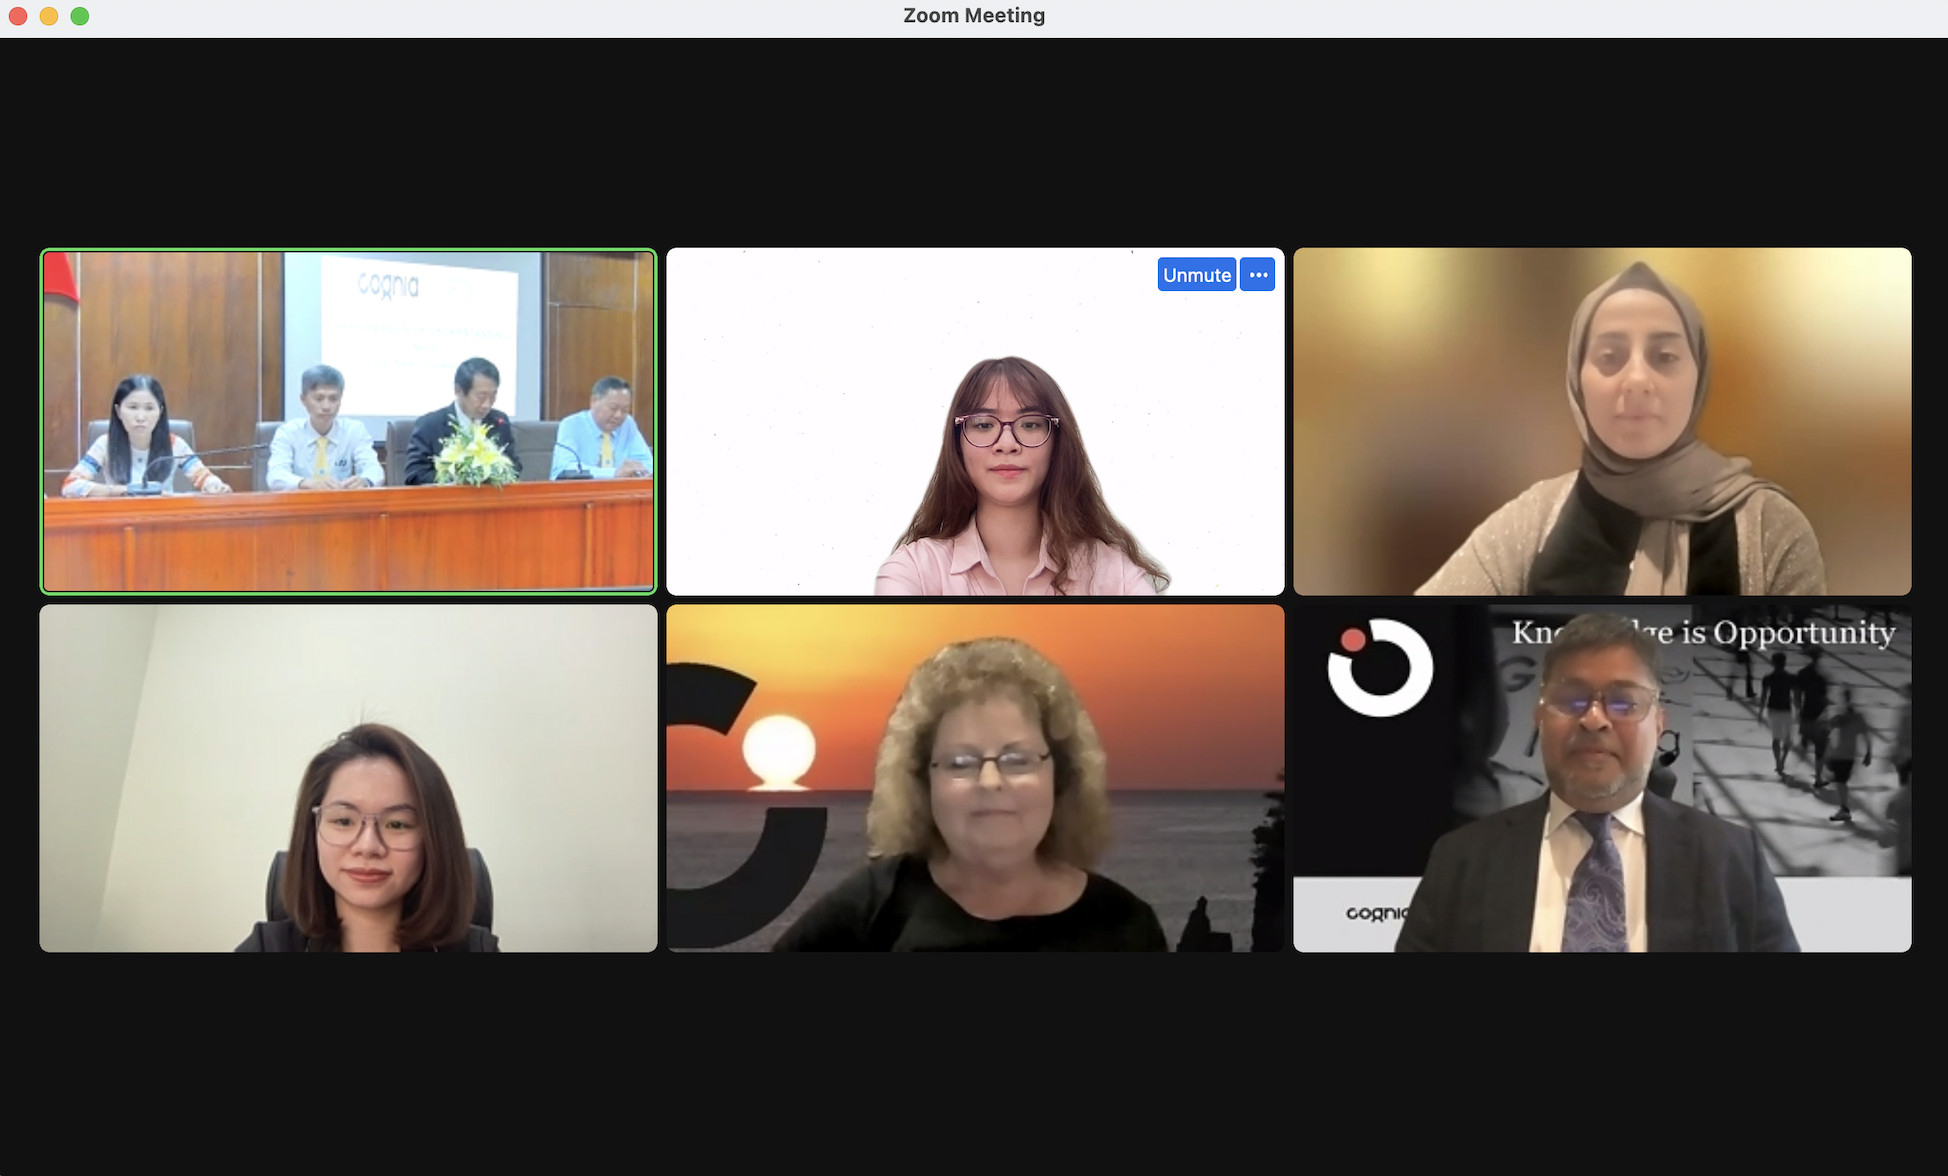This screenshot has width=1948, height=1176.
Task: Click the Zoom Meeting window title
Action: [x=974, y=16]
